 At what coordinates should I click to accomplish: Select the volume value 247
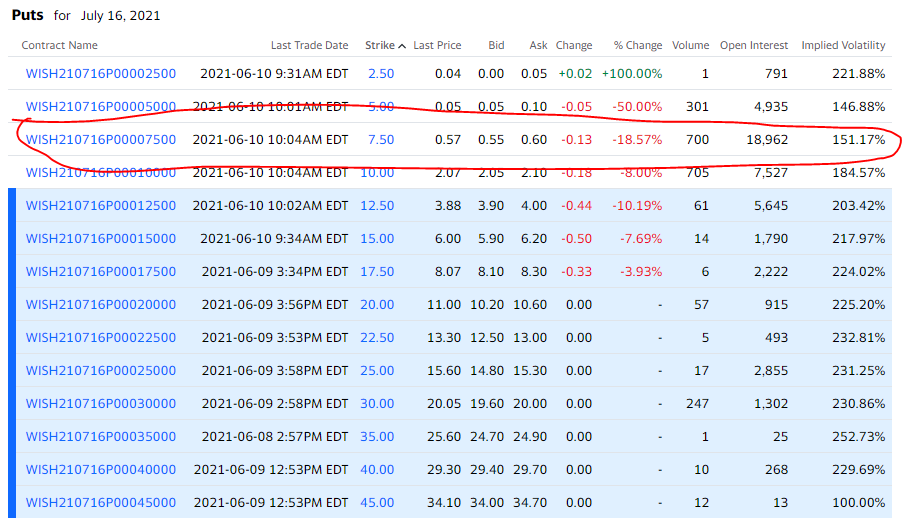click(697, 403)
